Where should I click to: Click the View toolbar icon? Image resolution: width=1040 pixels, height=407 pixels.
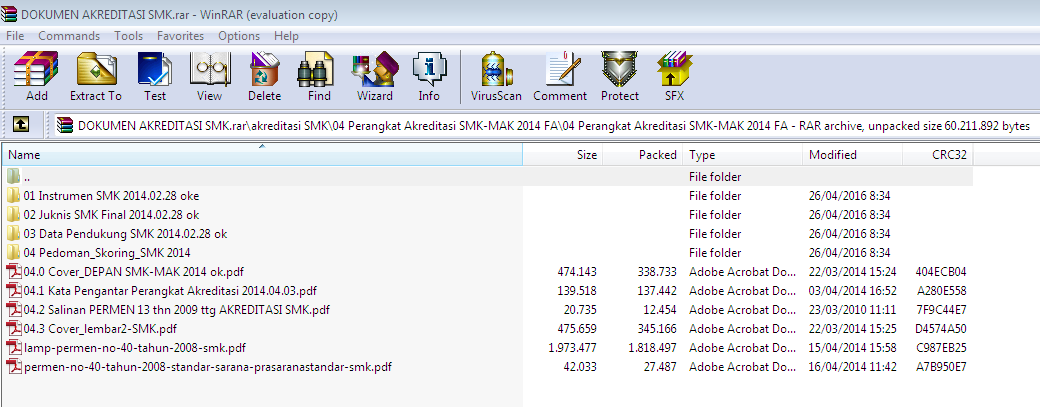pyautogui.click(x=210, y=77)
